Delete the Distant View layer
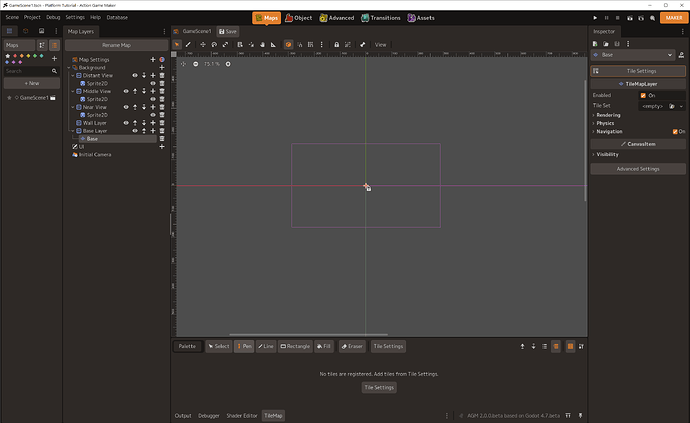Screen dimensions: 690x423 pyautogui.click(x=162, y=75)
